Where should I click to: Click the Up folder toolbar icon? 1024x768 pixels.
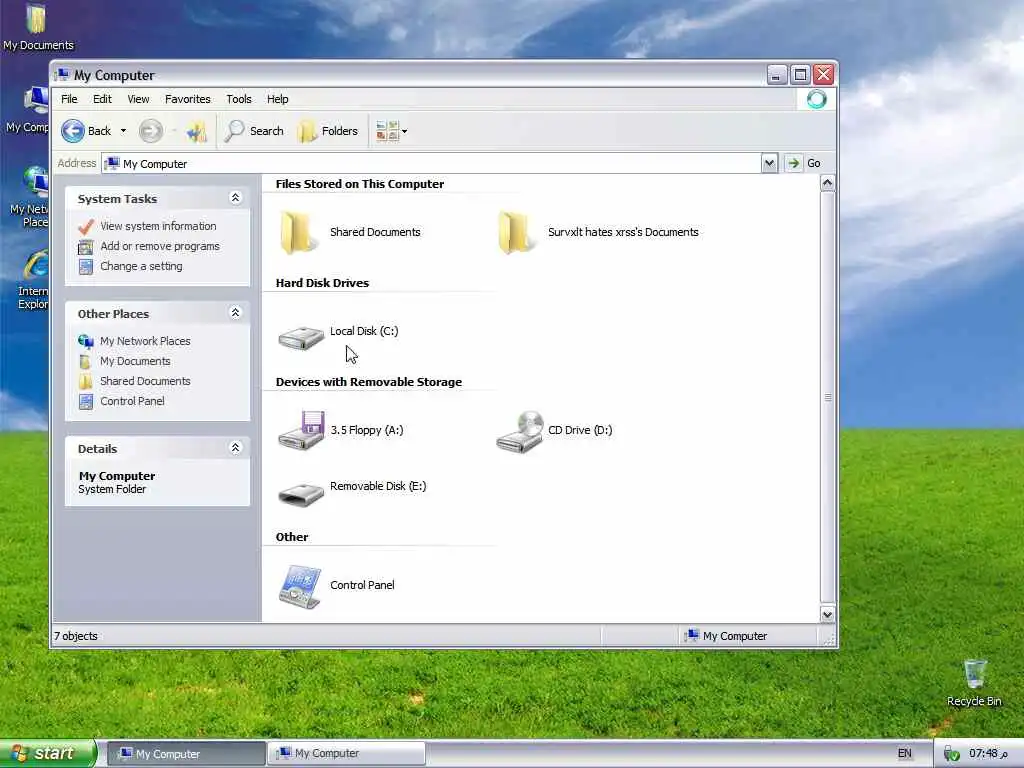point(196,131)
